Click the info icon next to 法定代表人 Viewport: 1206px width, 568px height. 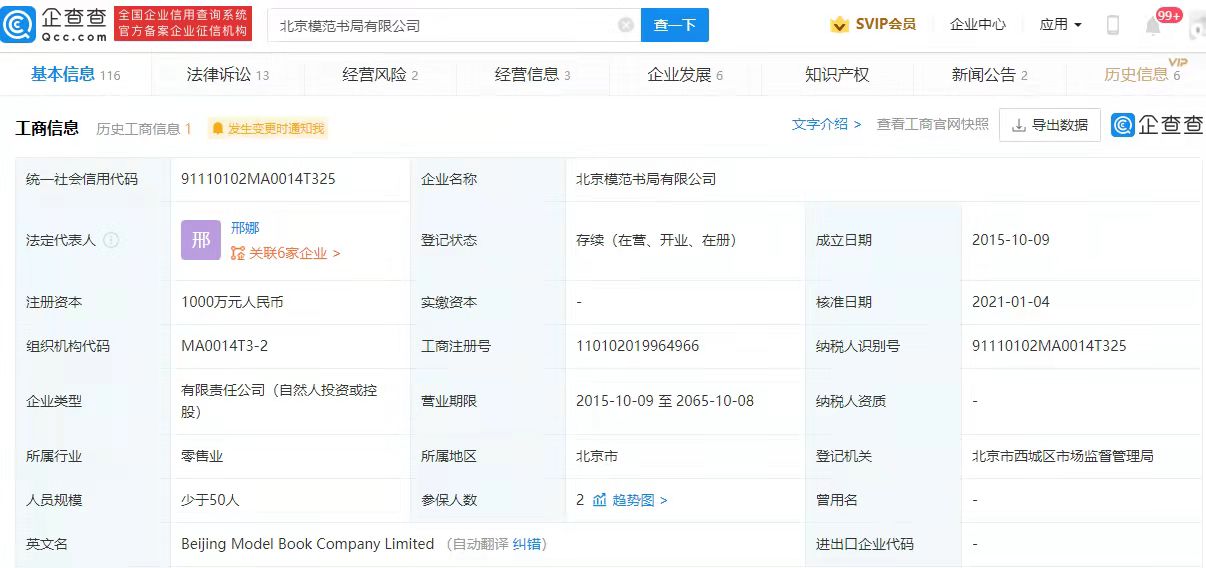pyautogui.click(x=111, y=240)
